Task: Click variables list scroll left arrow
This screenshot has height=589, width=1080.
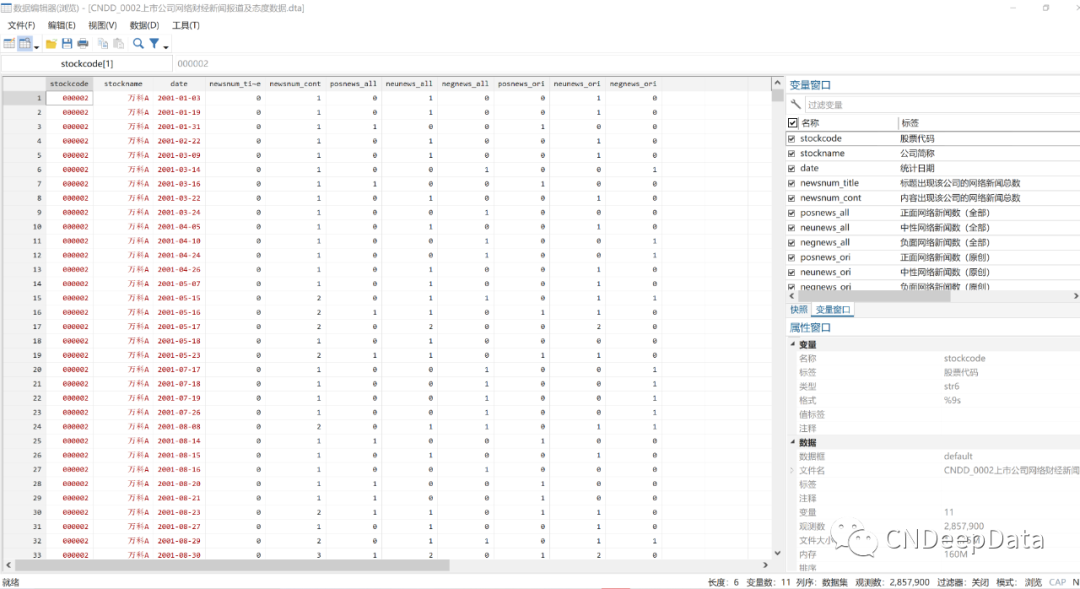Action: tap(791, 296)
